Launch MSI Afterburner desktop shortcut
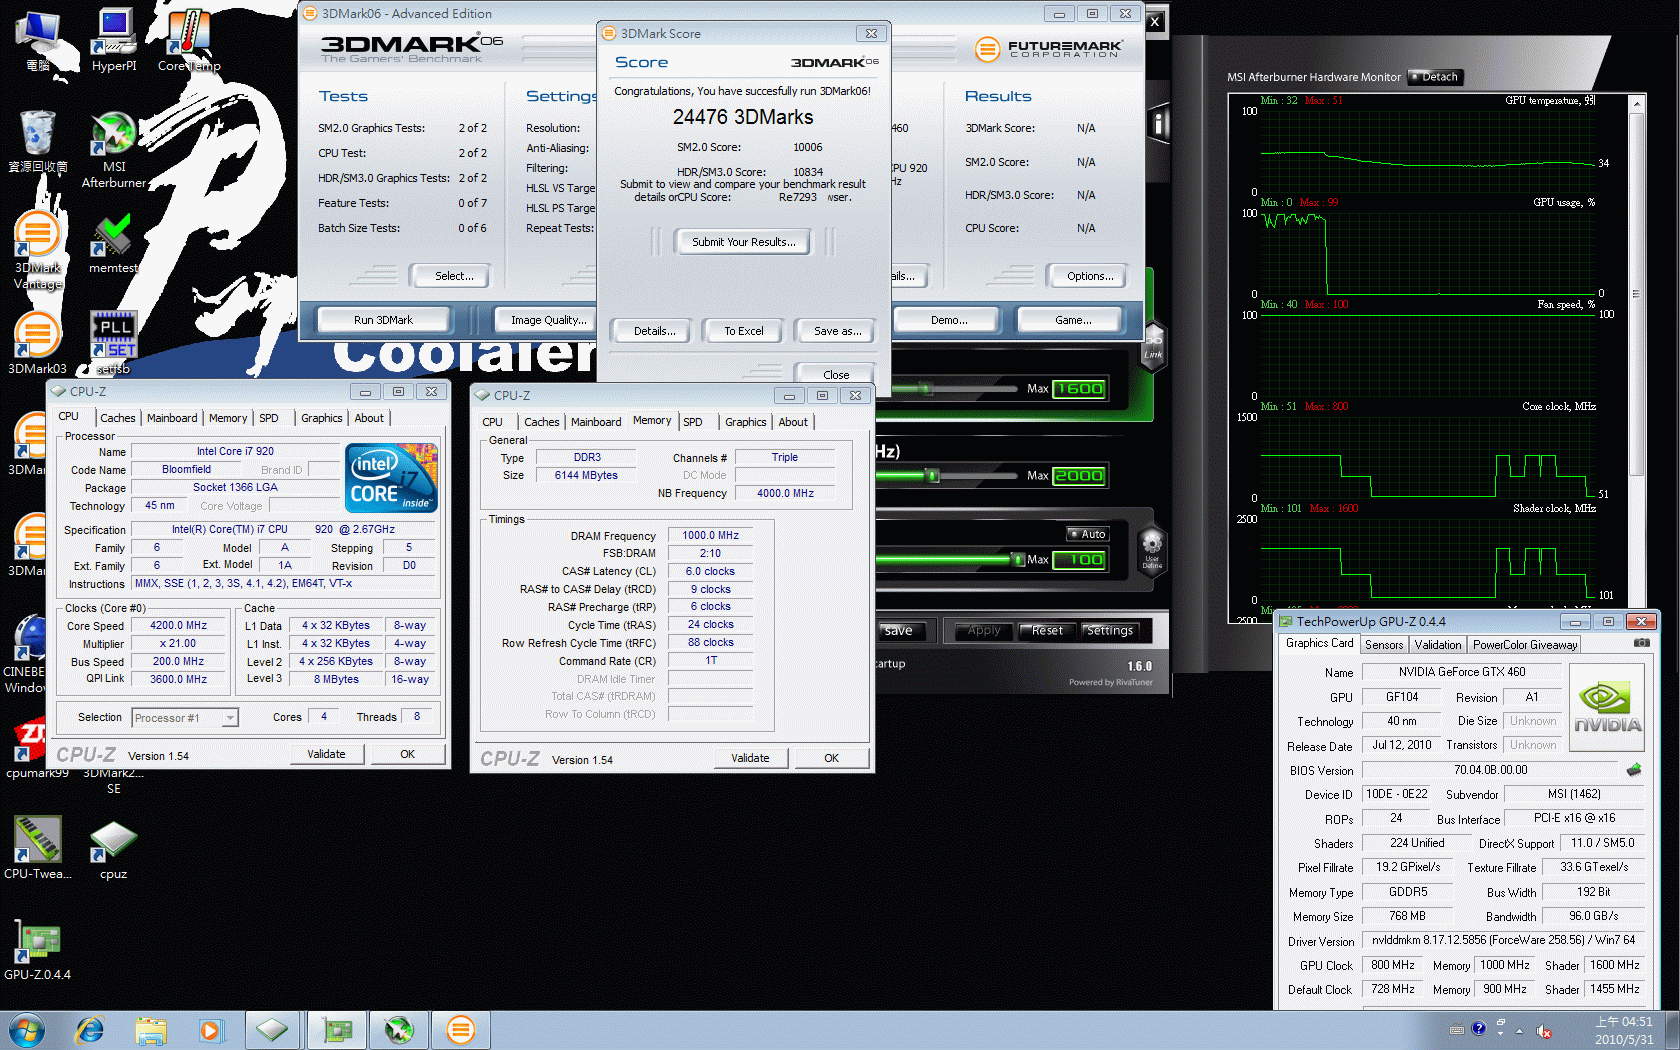Screen dimensions: 1680x1050 tap(114, 150)
